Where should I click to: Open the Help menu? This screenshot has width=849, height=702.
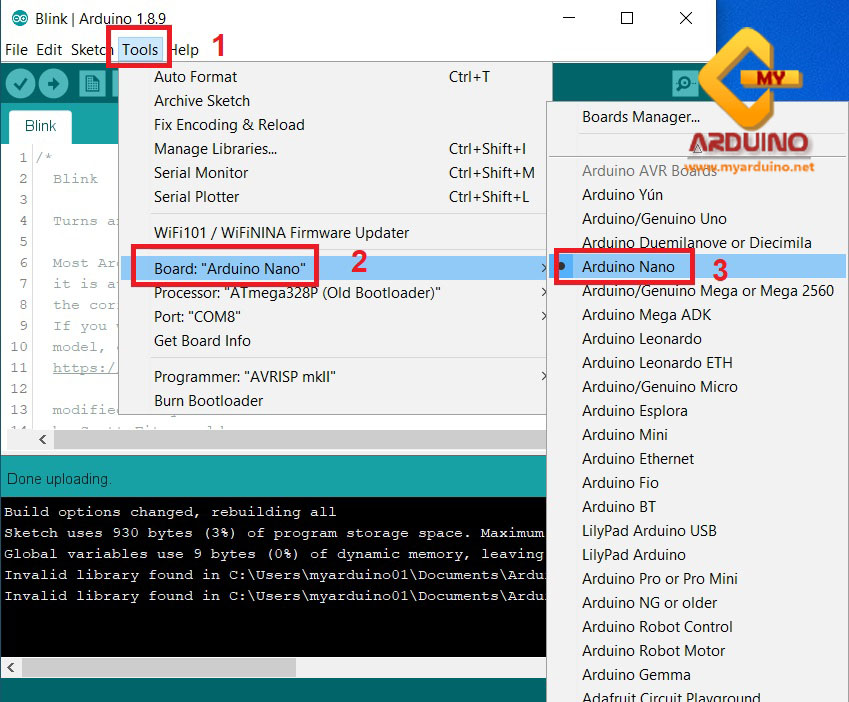click(183, 49)
